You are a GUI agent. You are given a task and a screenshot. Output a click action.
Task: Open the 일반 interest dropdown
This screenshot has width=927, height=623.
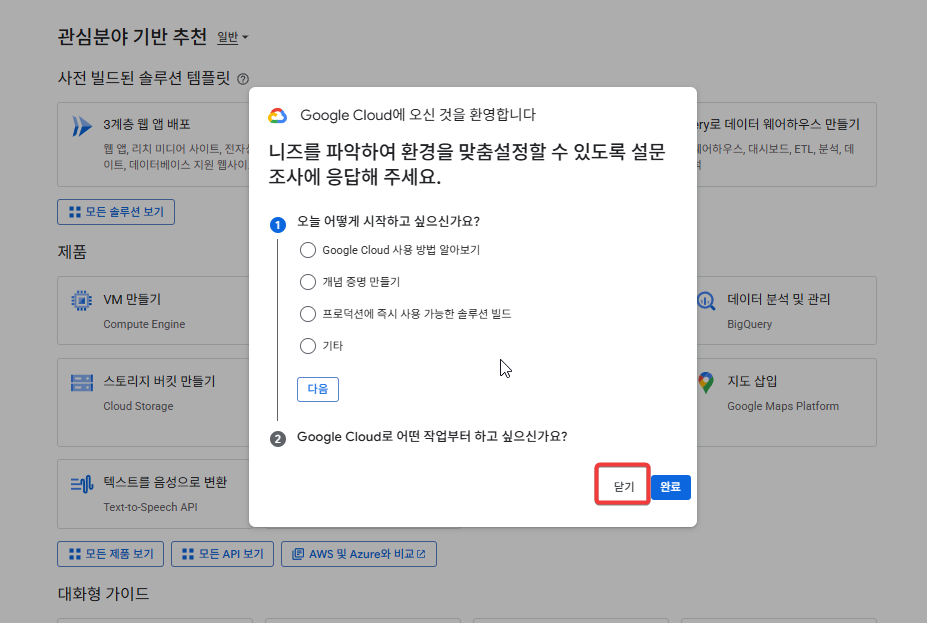[x=232, y=38]
